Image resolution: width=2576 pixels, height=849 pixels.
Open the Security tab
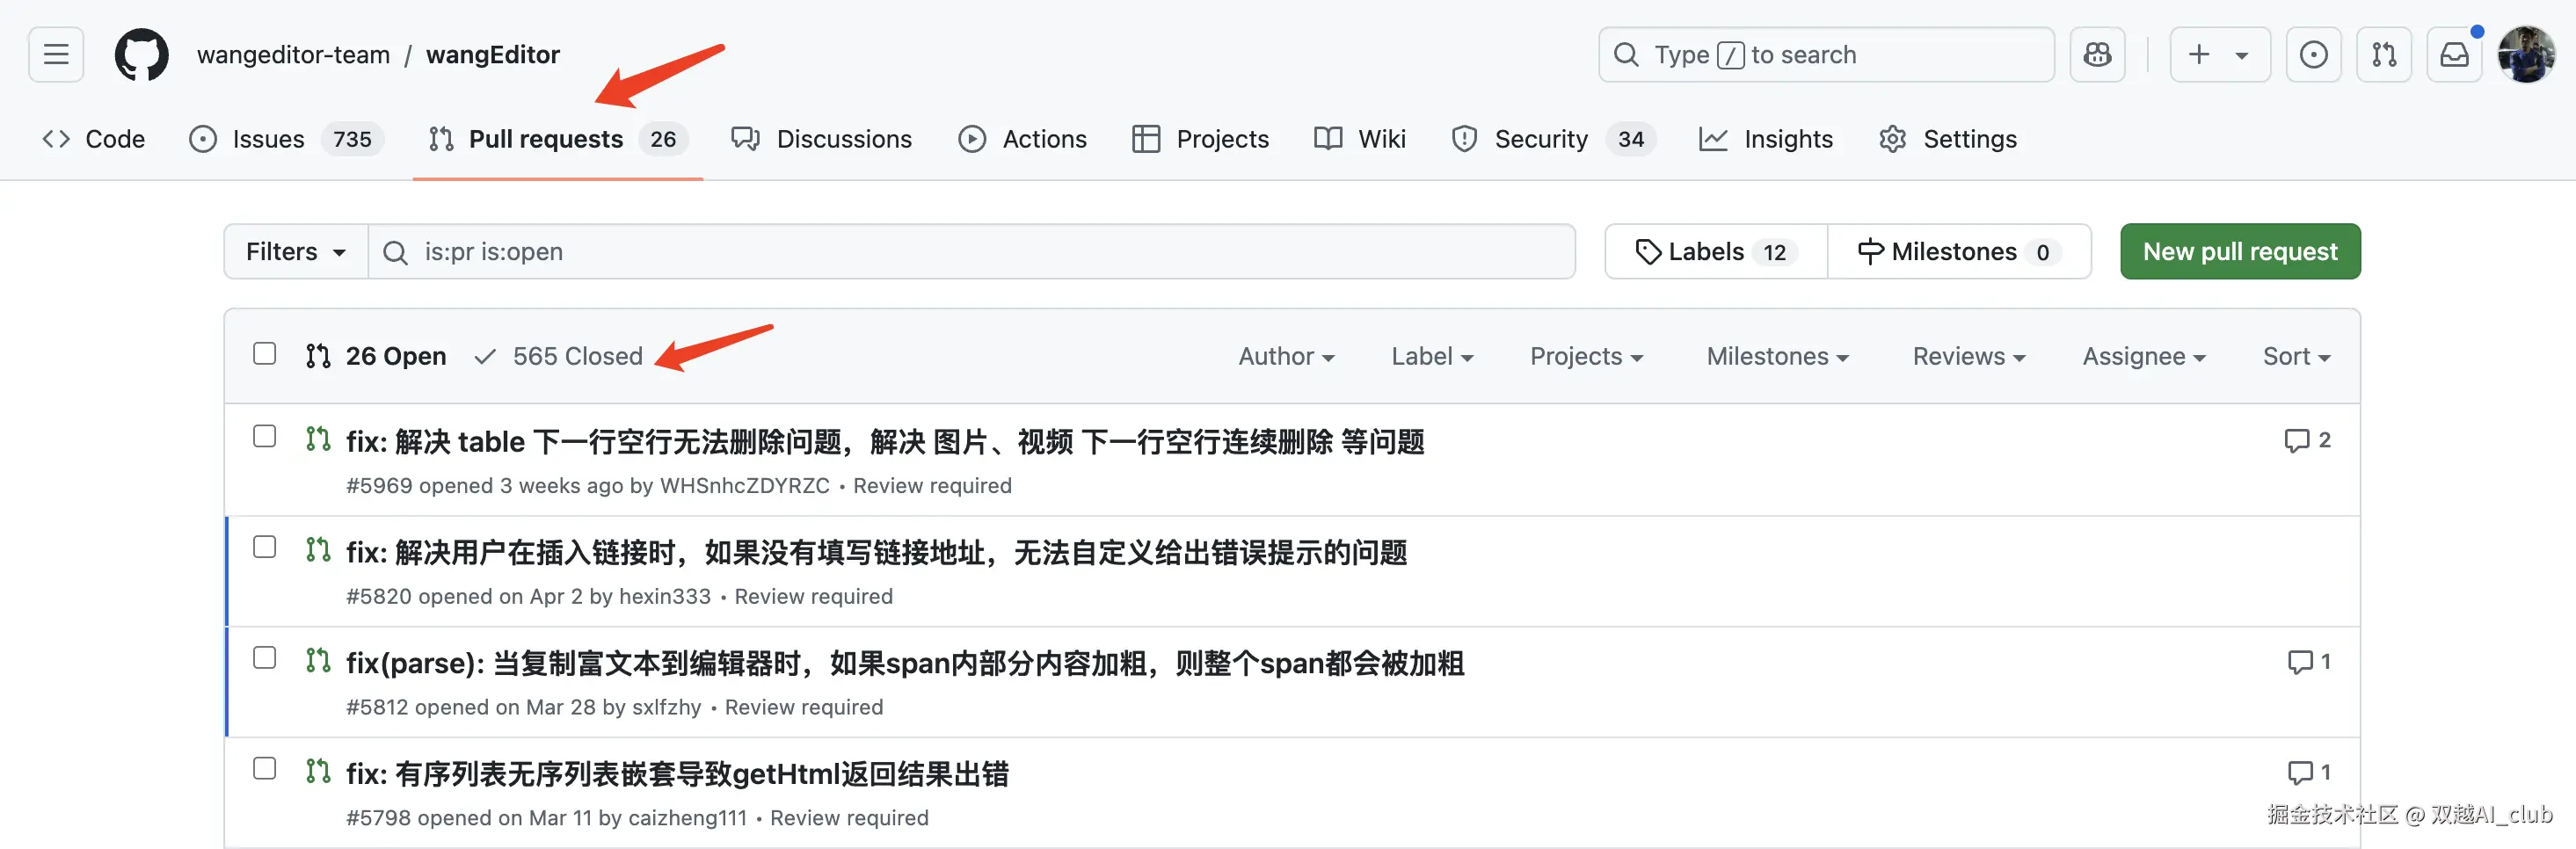point(1553,139)
